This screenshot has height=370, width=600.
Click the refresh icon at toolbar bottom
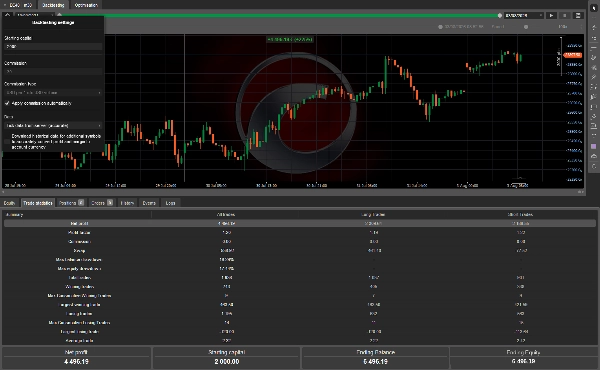pyautogui.click(x=594, y=166)
